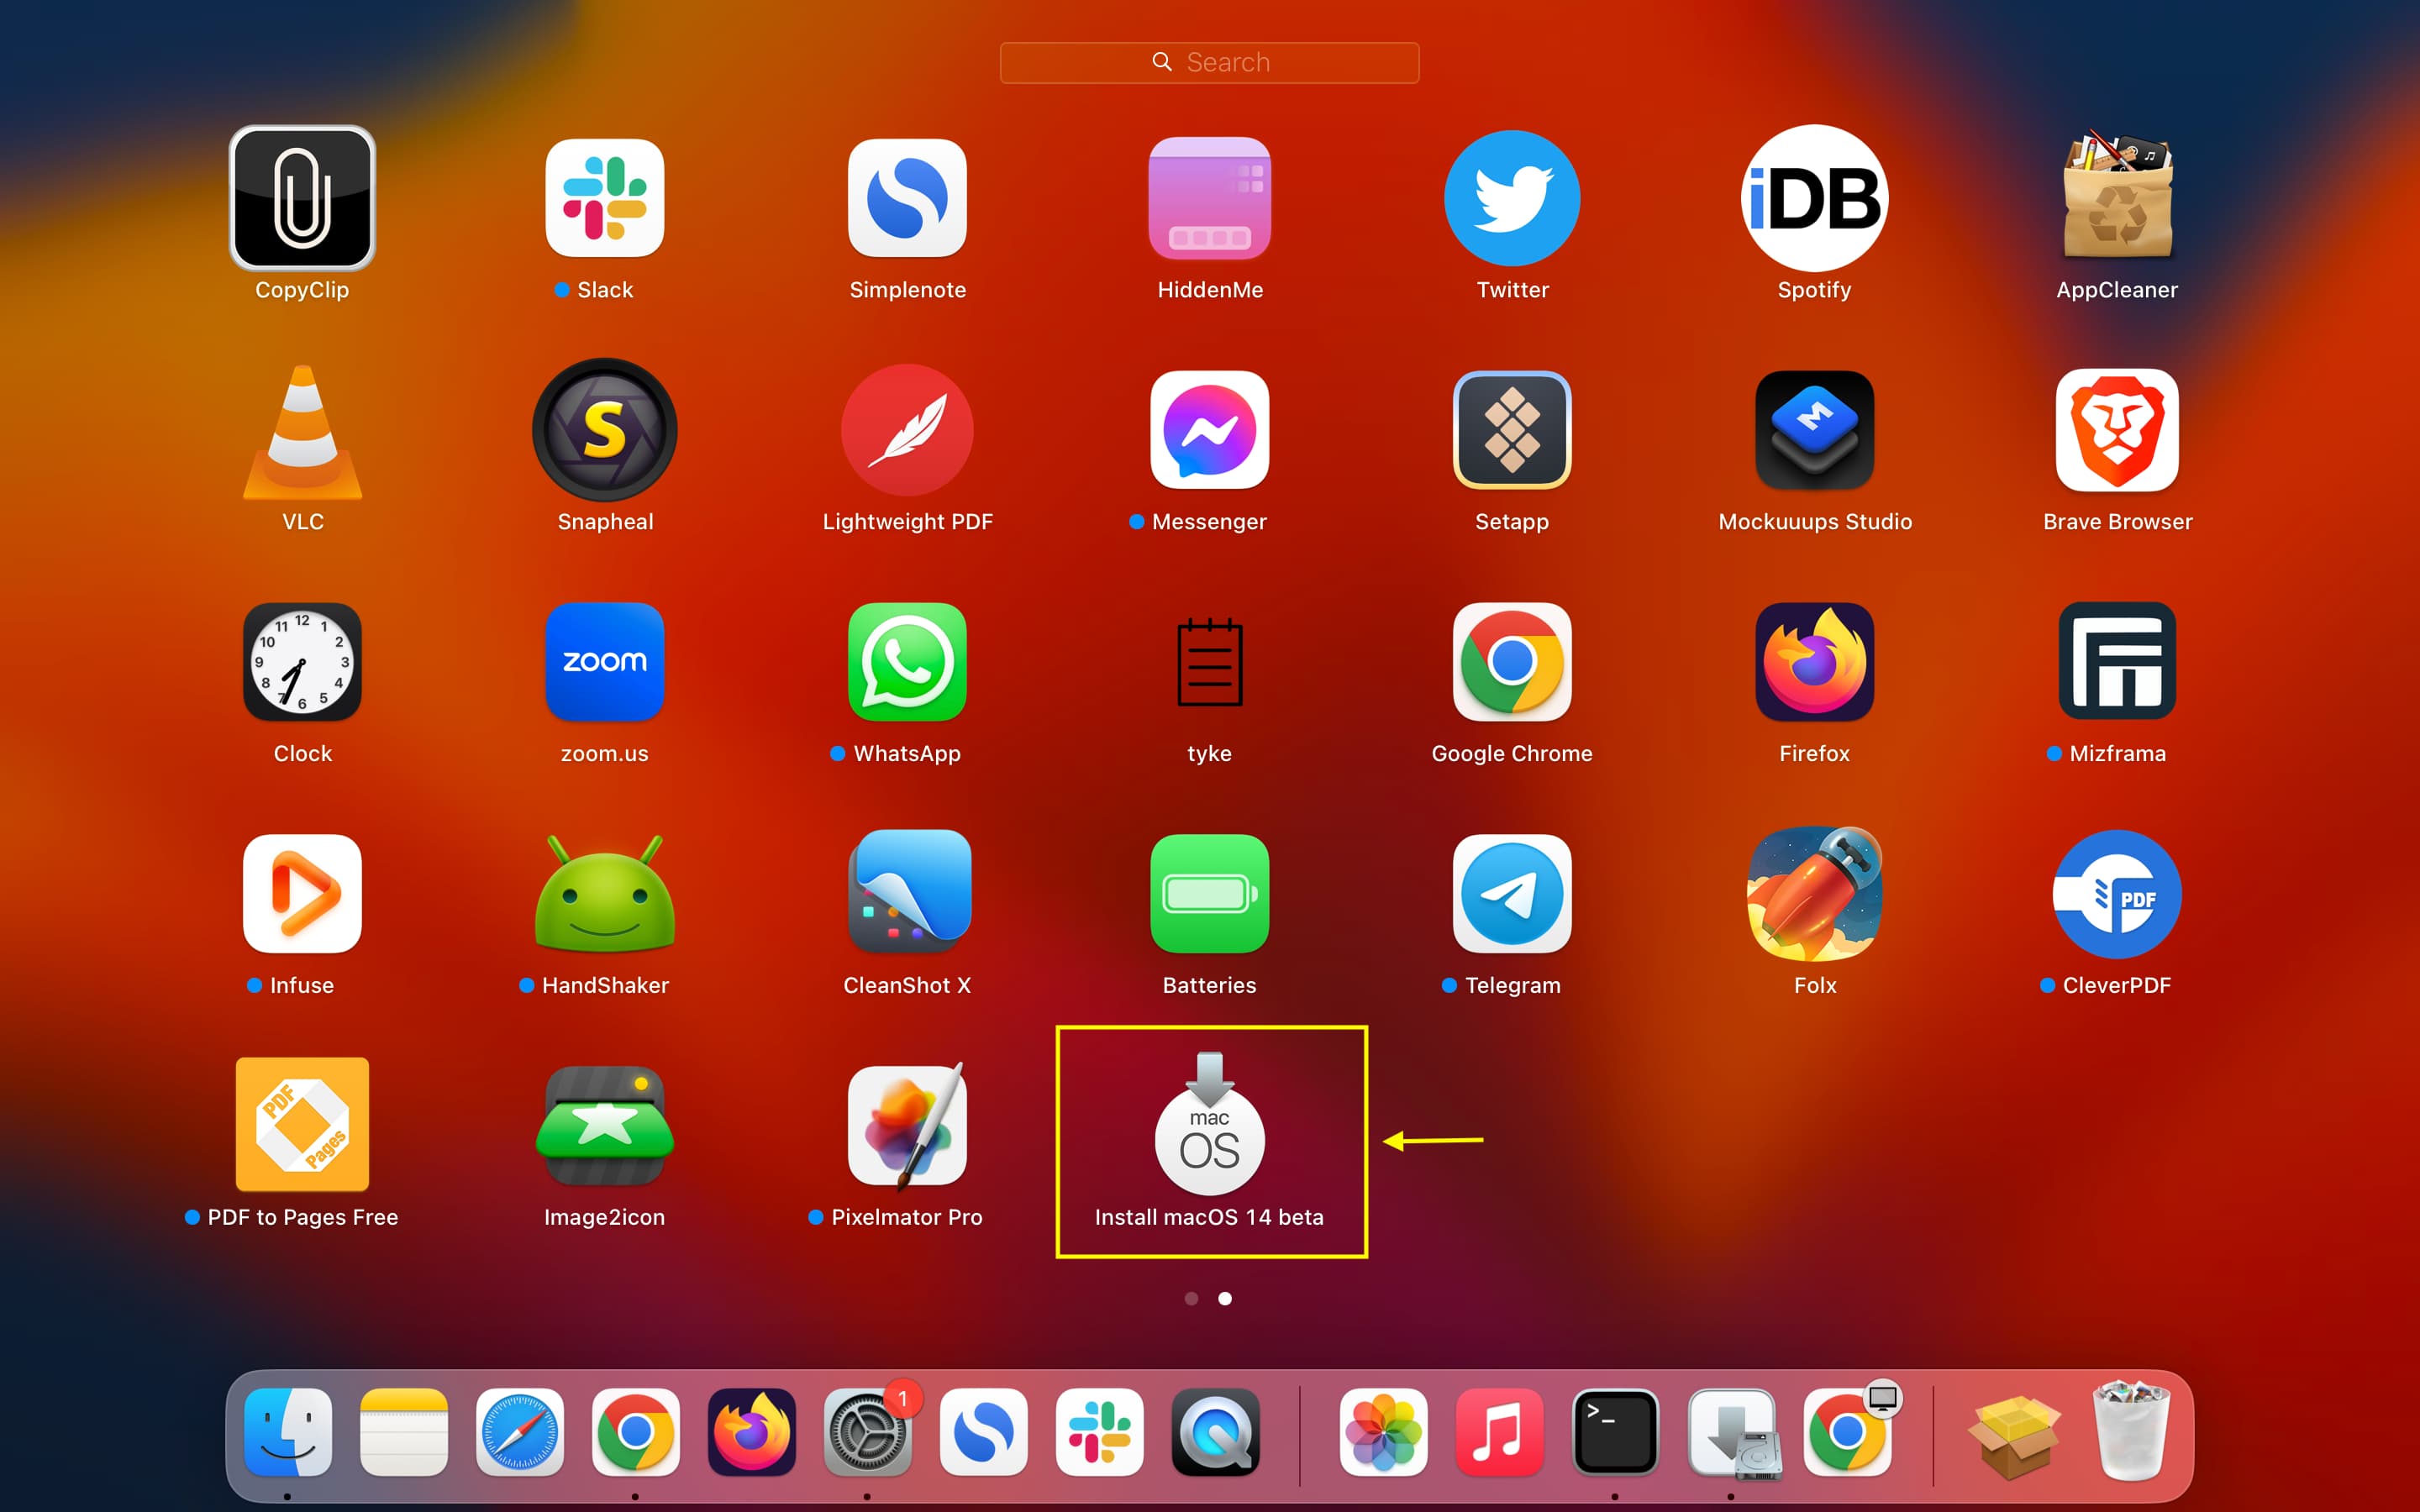Click Chrome icon with display badge in Dock
The height and width of the screenshot is (1512, 2420).
click(1848, 1432)
